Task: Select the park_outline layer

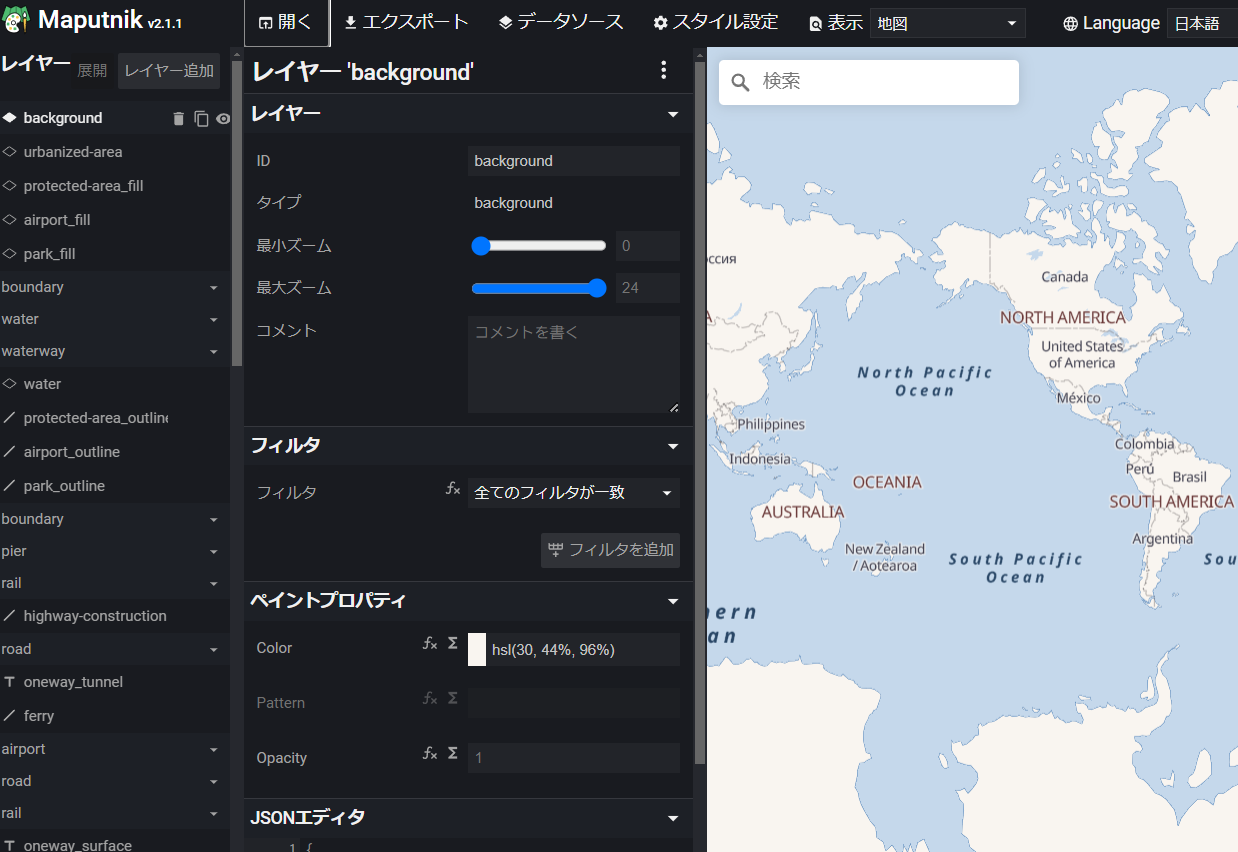Action: click(115, 486)
